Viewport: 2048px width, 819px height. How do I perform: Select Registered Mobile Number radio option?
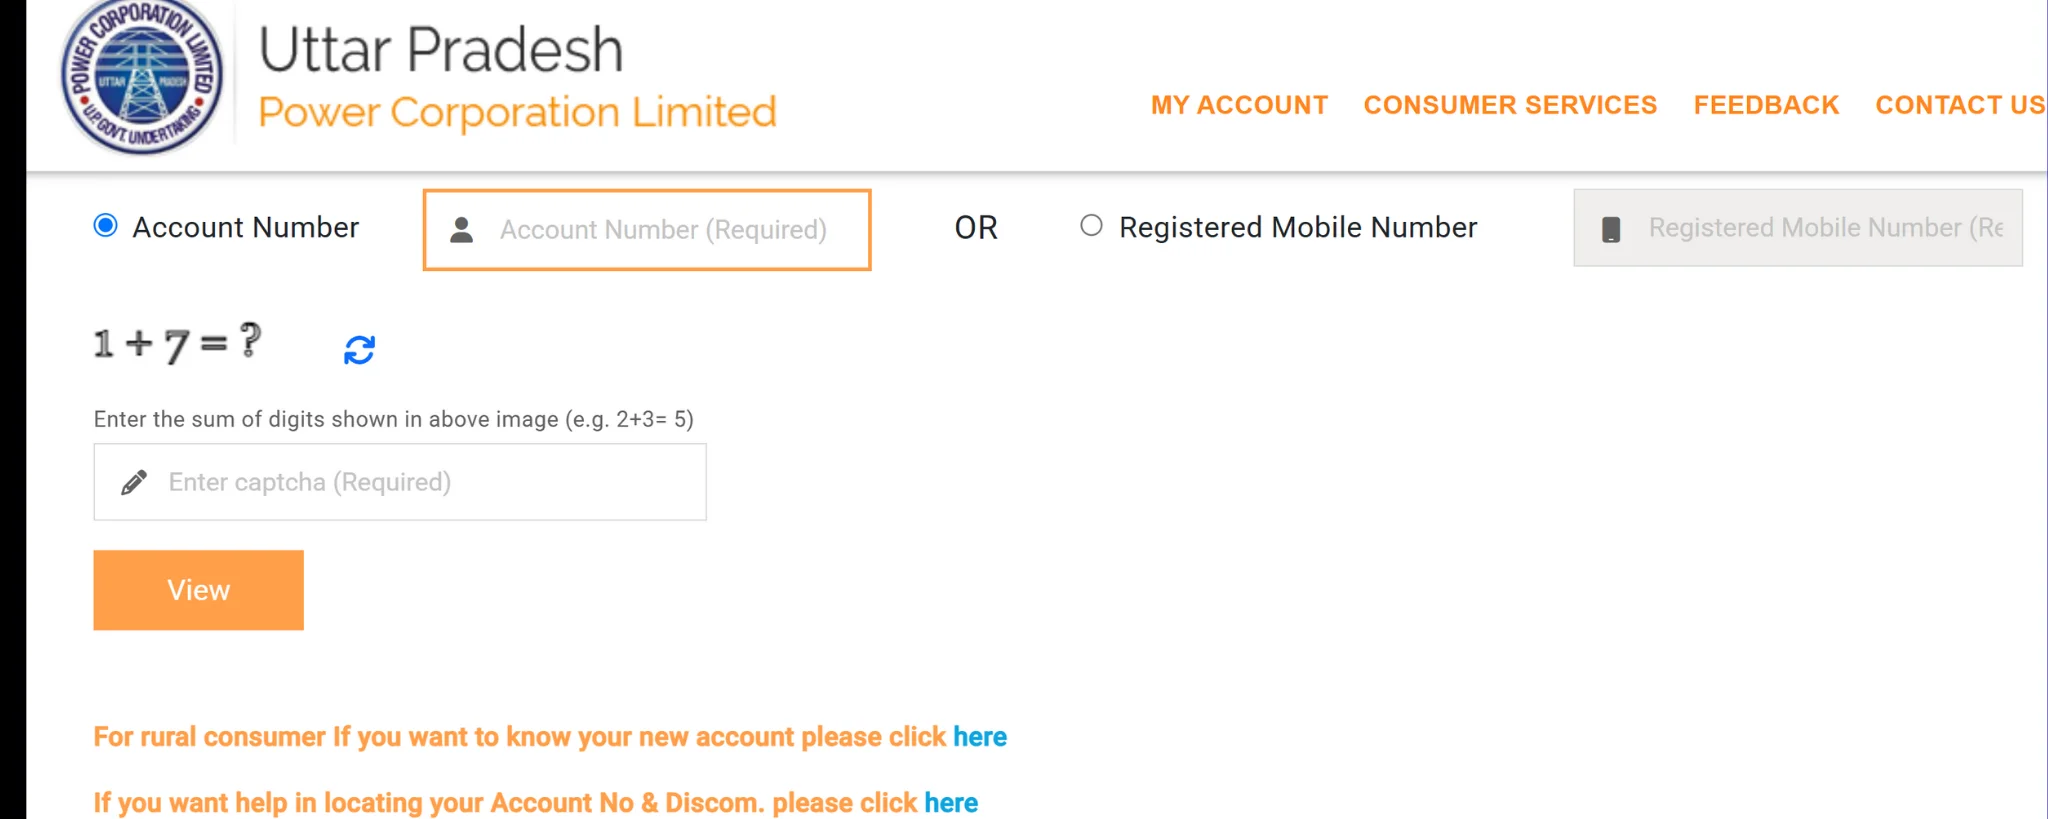[x=1091, y=226]
